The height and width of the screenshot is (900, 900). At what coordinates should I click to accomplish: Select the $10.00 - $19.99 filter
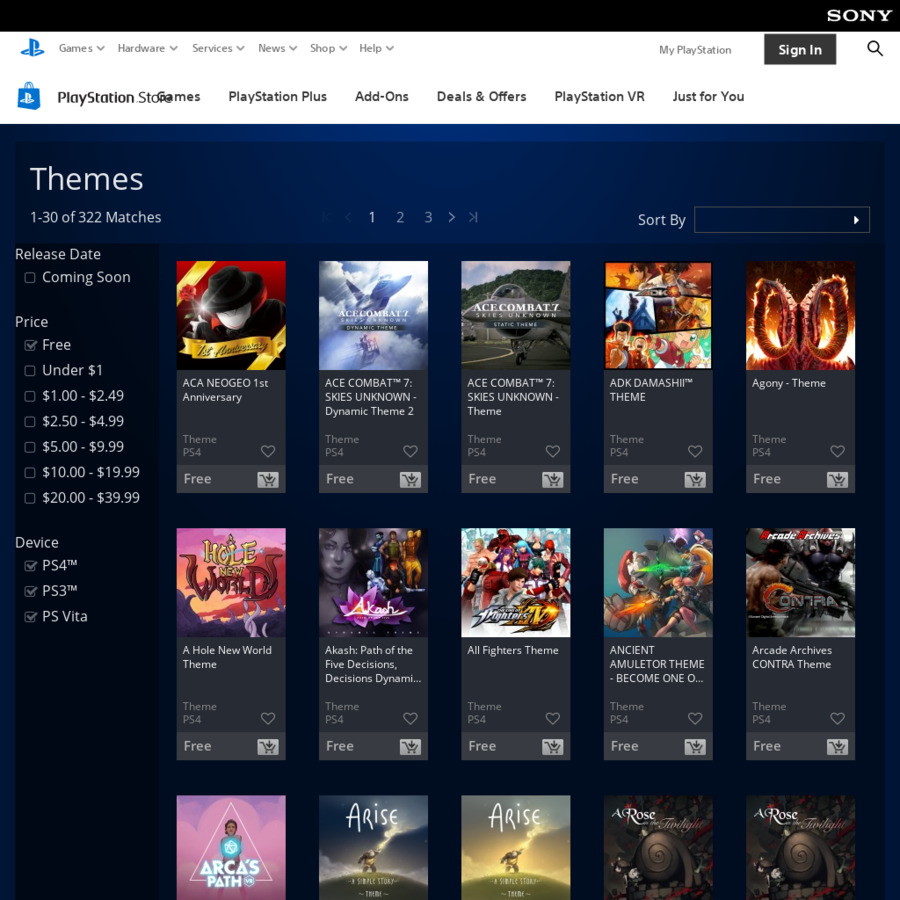[30, 472]
